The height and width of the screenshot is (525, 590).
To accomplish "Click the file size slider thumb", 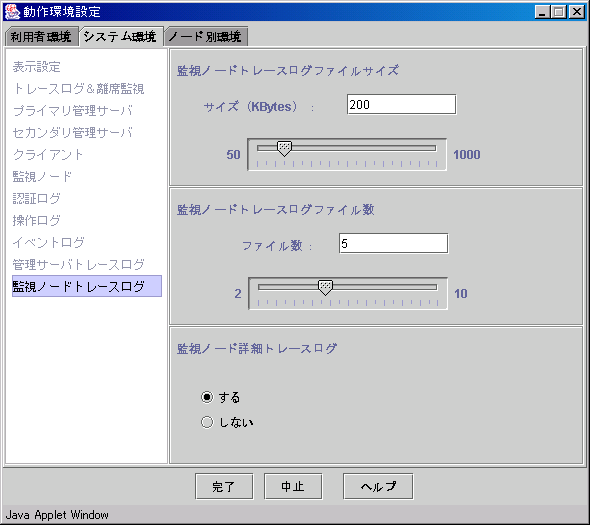I will click(x=284, y=149).
